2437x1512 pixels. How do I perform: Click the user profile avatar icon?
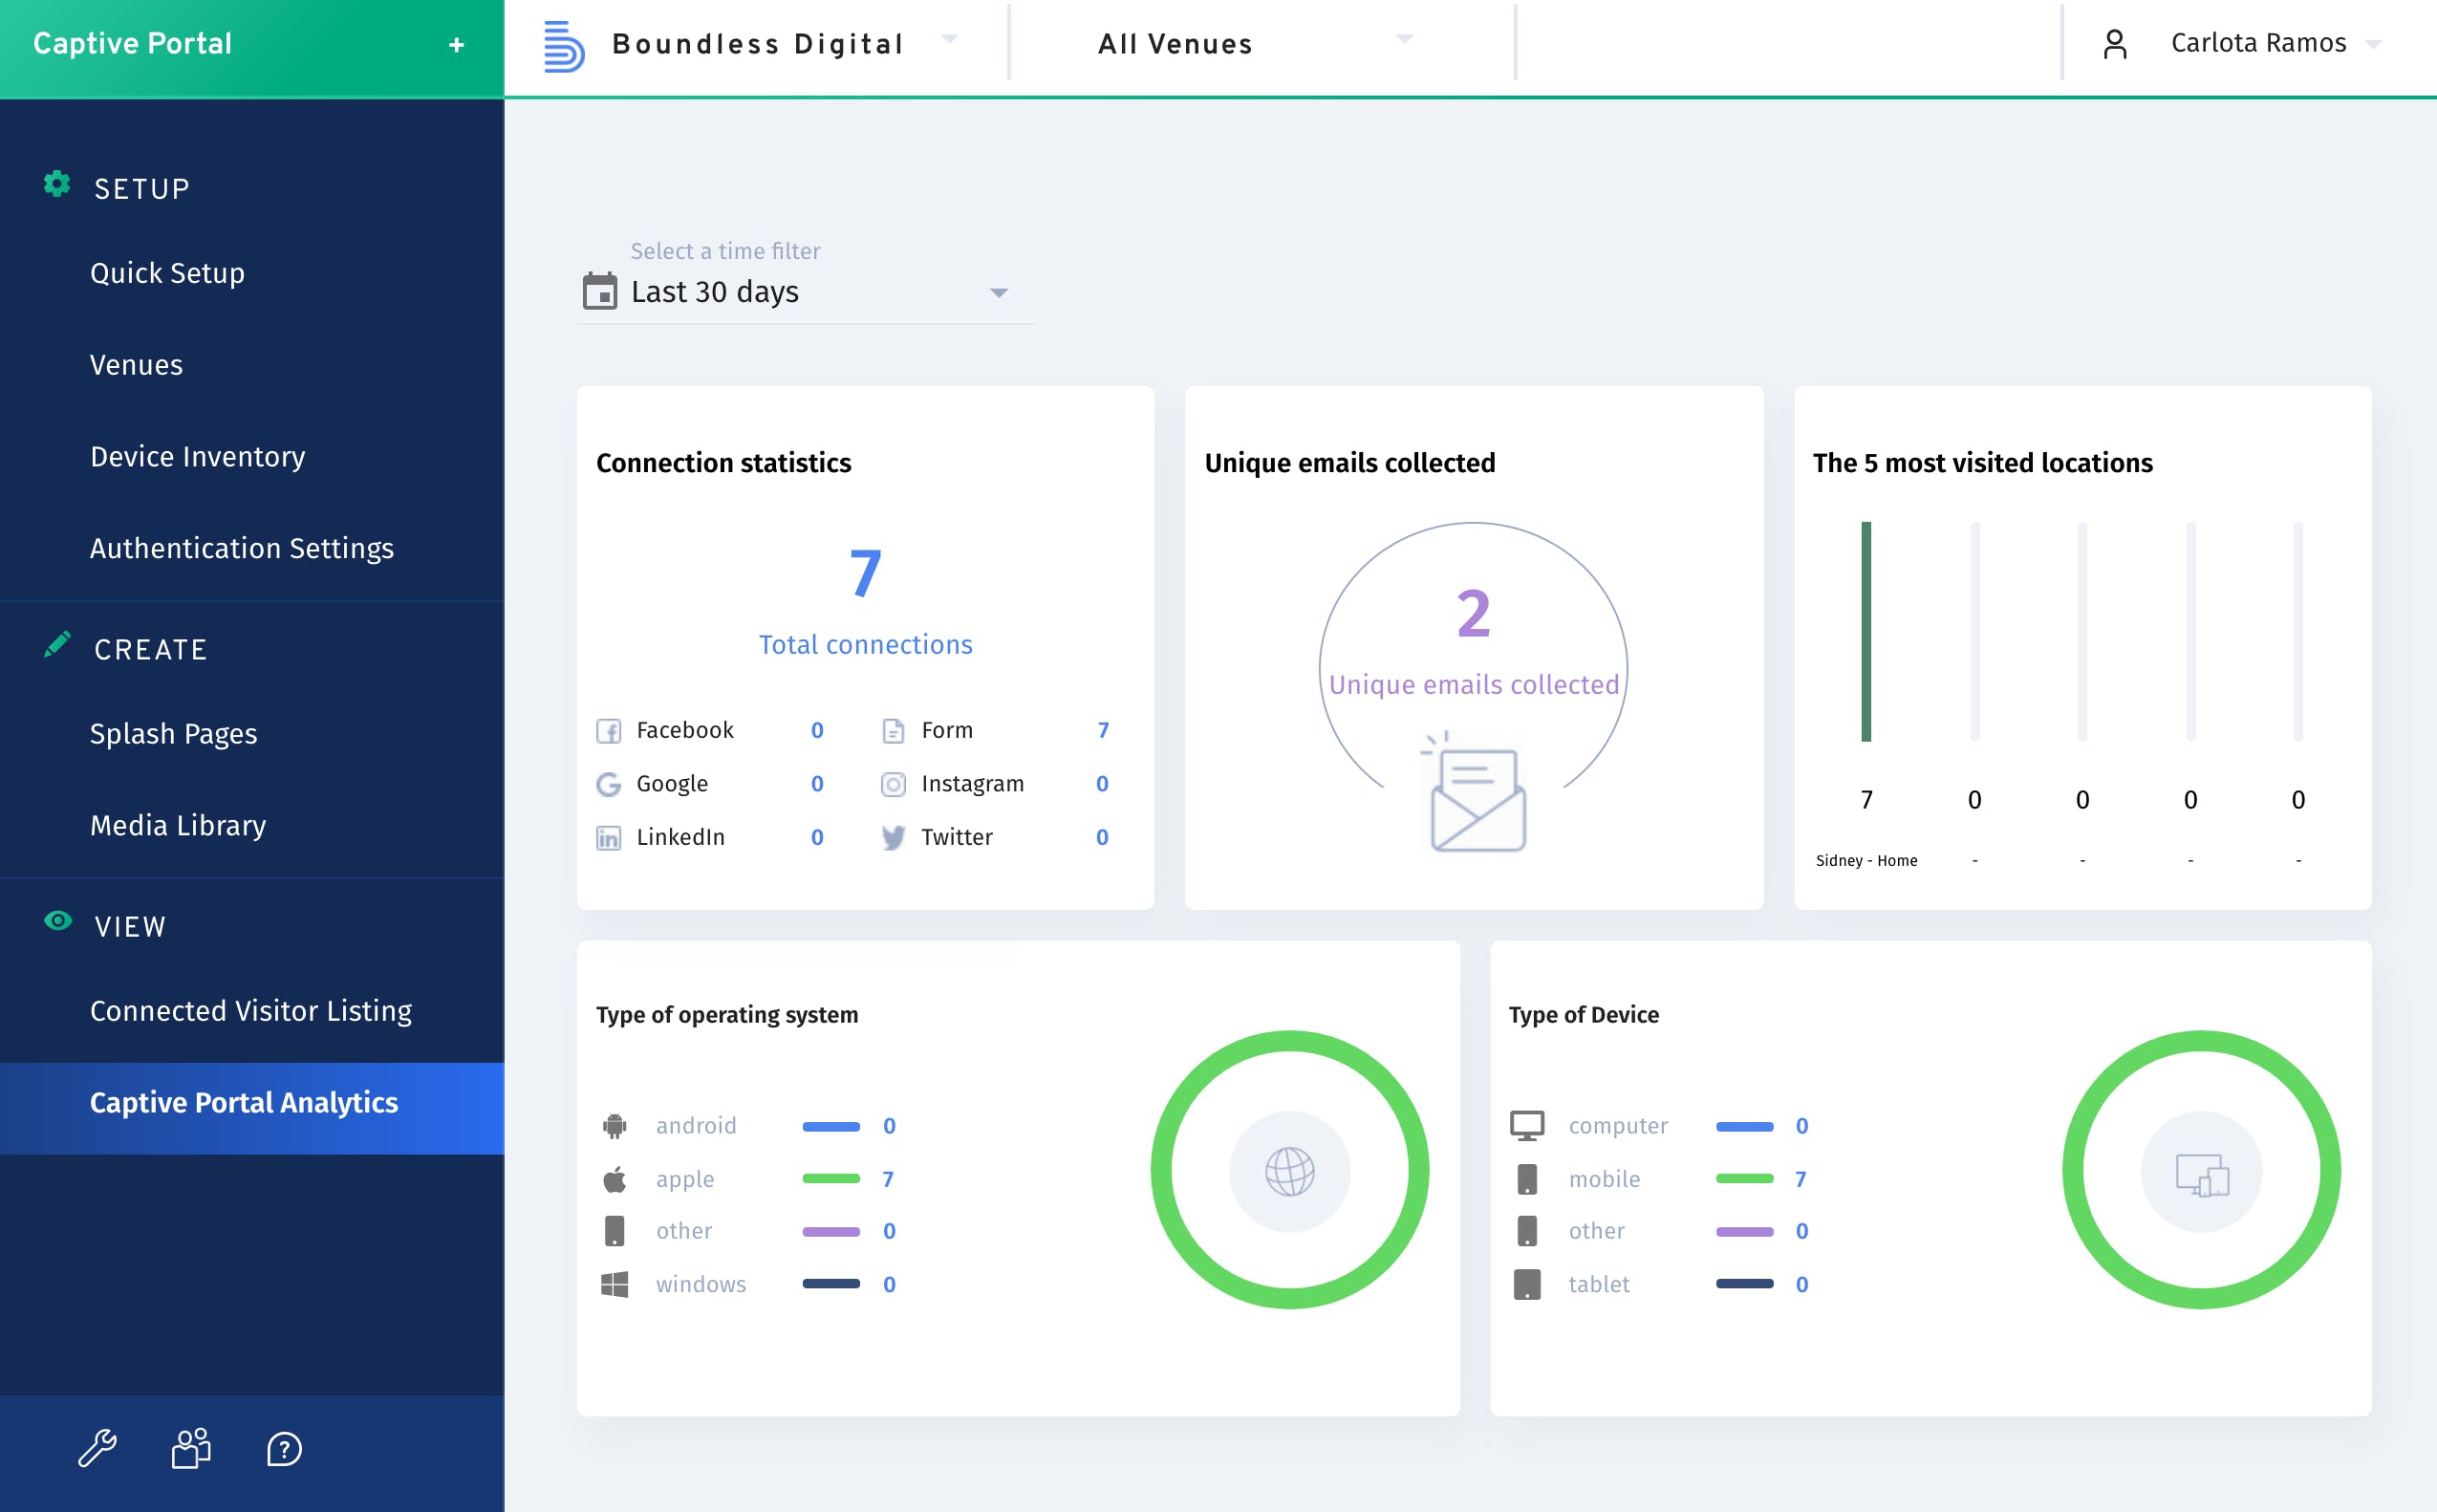2114,44
